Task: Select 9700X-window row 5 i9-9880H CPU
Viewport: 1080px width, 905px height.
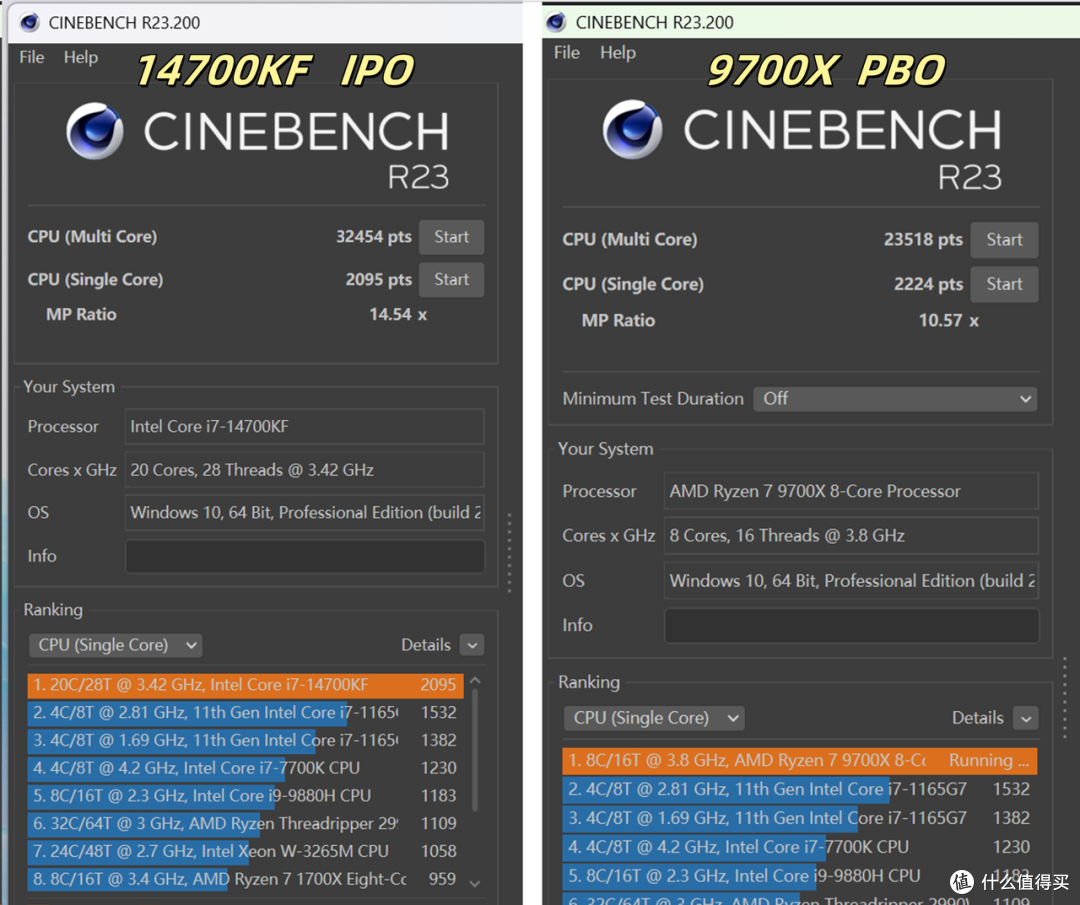Action: pyautogui.click(x=800, y=876)
